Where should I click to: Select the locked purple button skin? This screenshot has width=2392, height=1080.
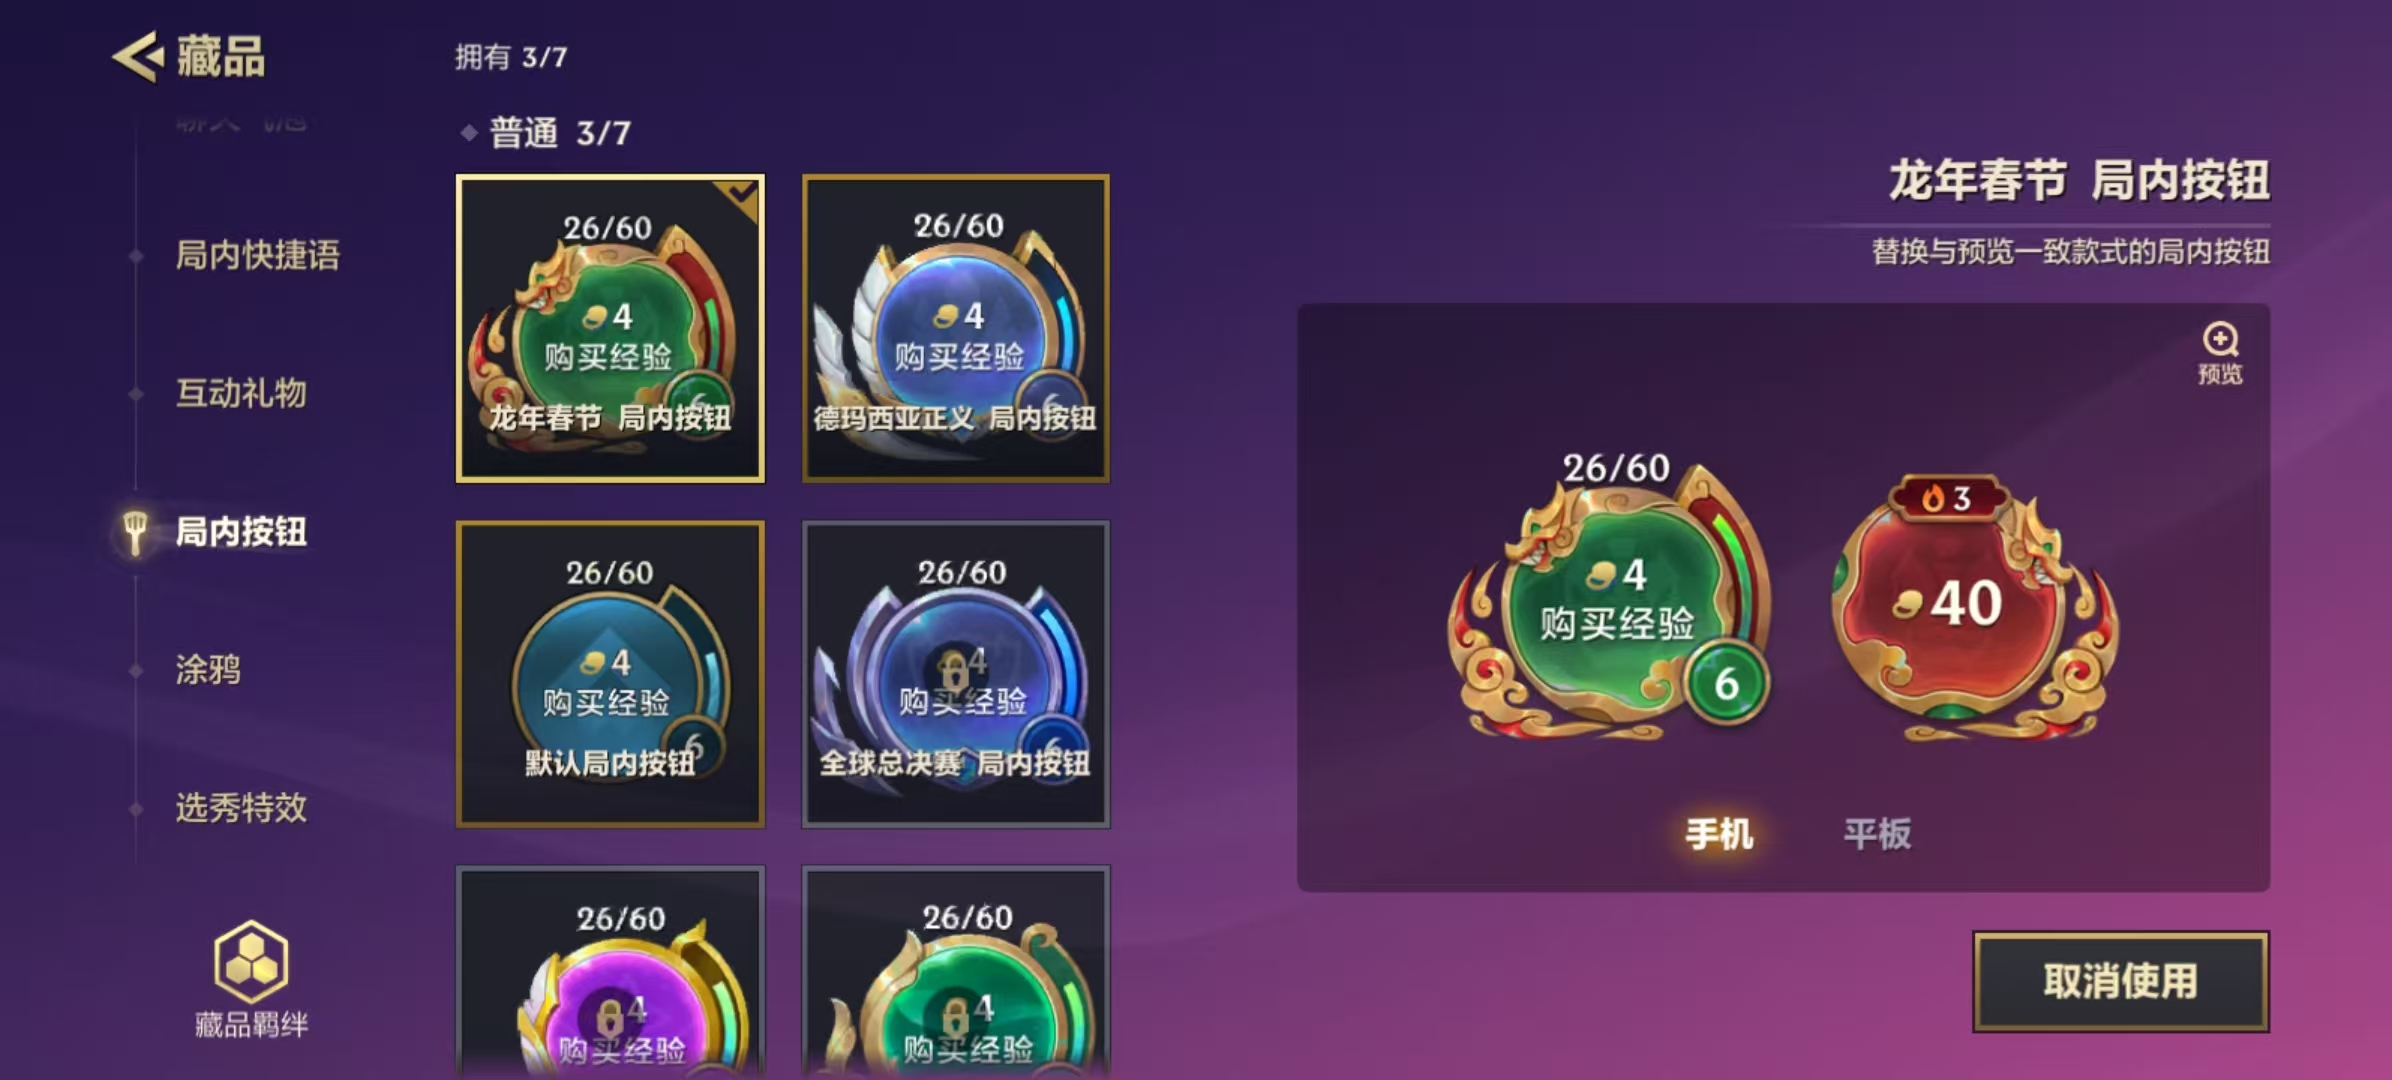click(x=610, y=972)
